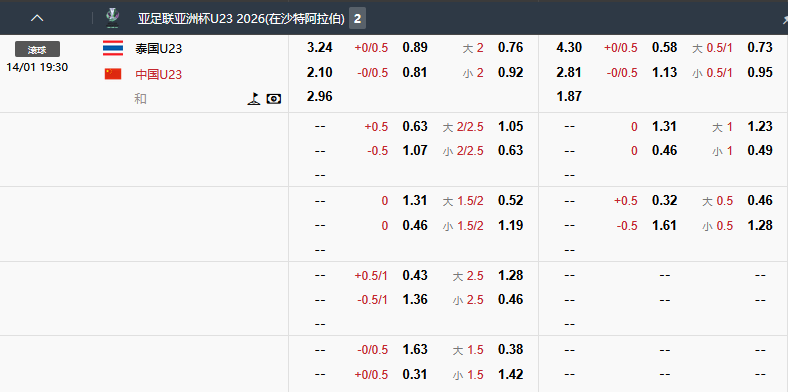This screenshot has height=392, width=788.
Task: Select +0.5/1 handicap odds 0.43
Action: click(415, 275)
